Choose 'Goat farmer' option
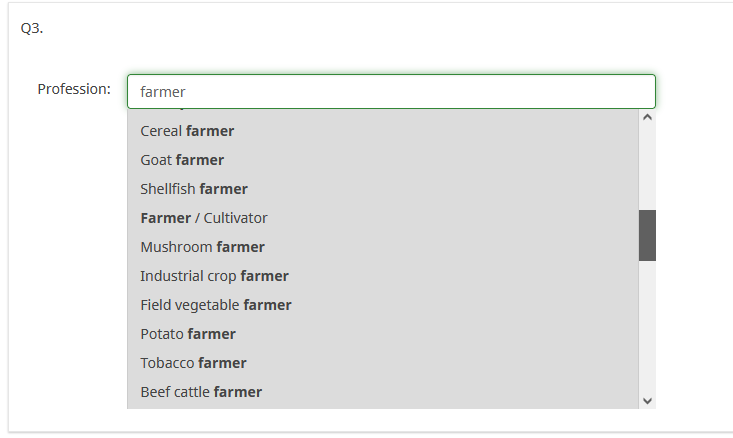The image size is (733, 438). point(182,160)
